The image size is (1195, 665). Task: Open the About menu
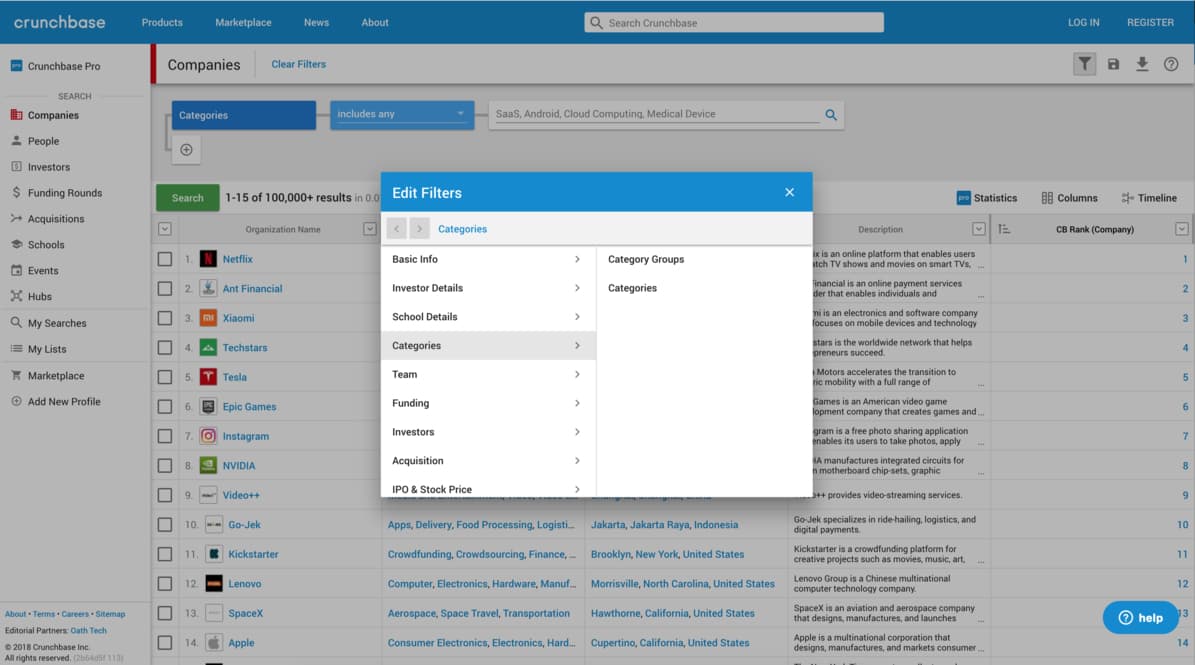(375, 22)
